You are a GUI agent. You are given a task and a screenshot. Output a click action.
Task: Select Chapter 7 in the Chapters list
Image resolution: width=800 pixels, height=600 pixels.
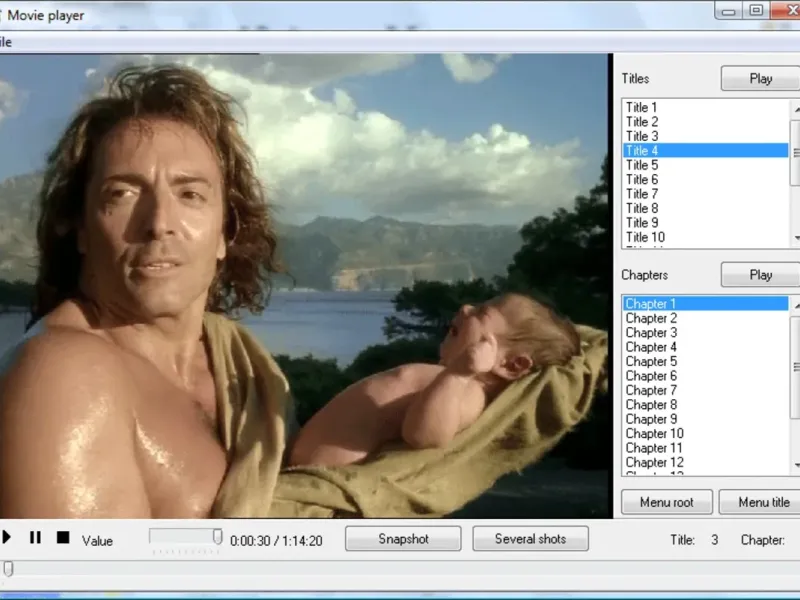(705, 390)
